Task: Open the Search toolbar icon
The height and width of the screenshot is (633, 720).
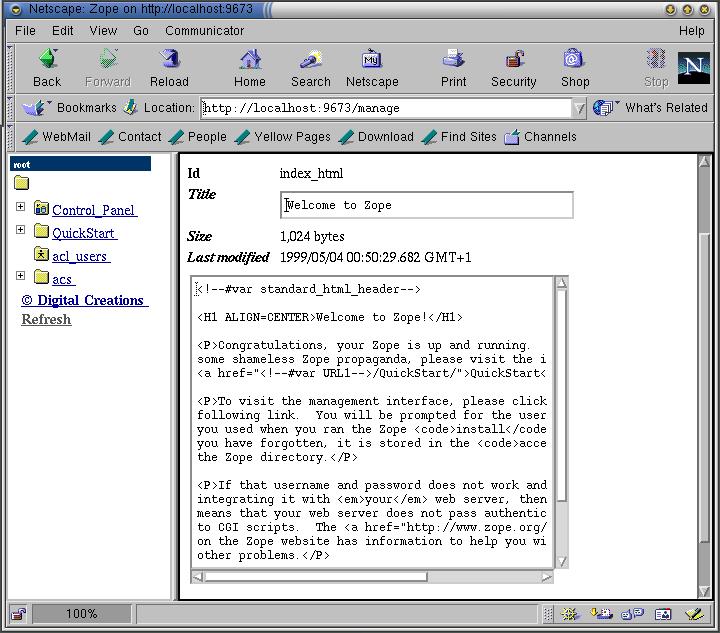Action: (311, 59)
